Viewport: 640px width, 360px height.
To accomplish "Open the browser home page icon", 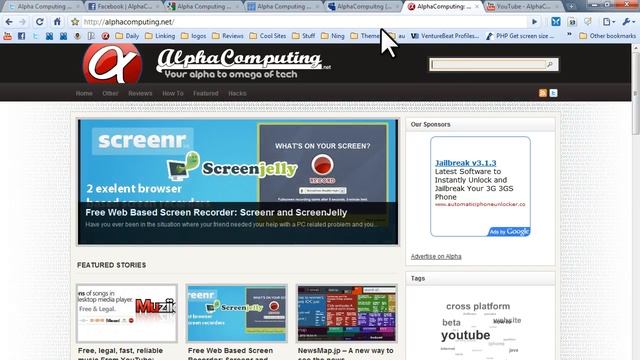I will (x=57, y=22).
